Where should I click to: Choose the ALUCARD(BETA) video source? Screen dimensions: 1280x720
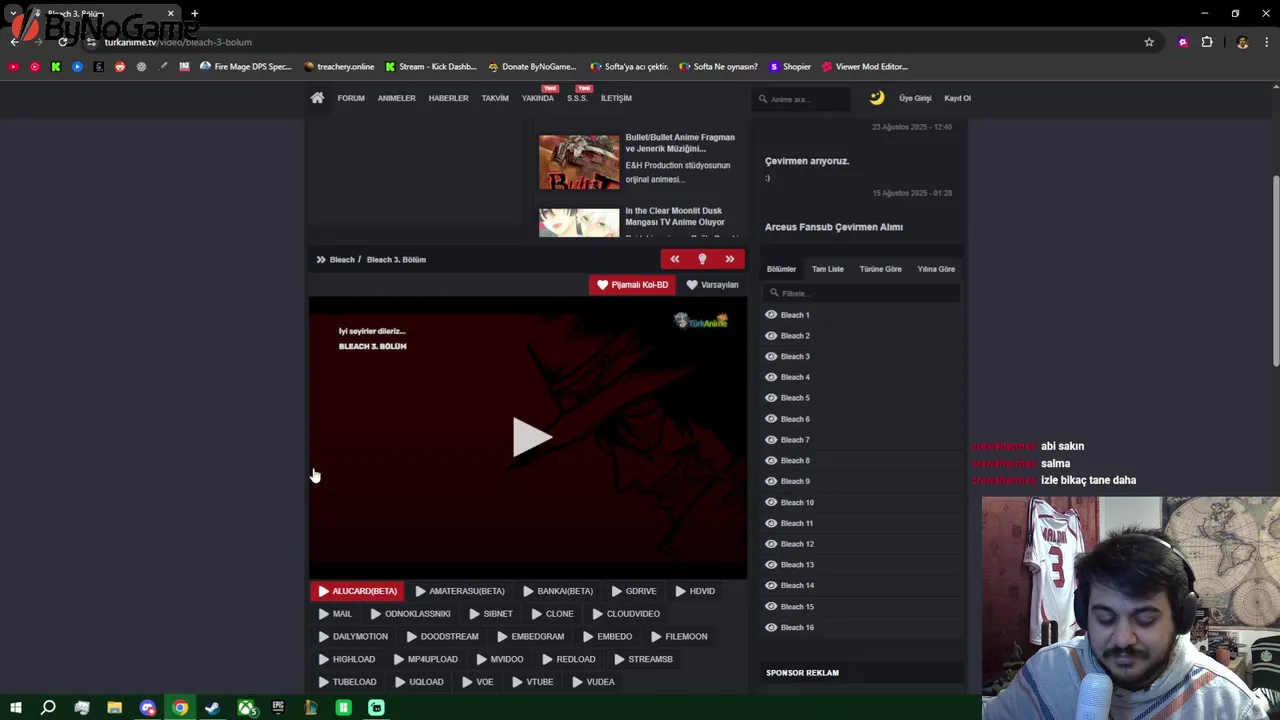click(357, 591)
